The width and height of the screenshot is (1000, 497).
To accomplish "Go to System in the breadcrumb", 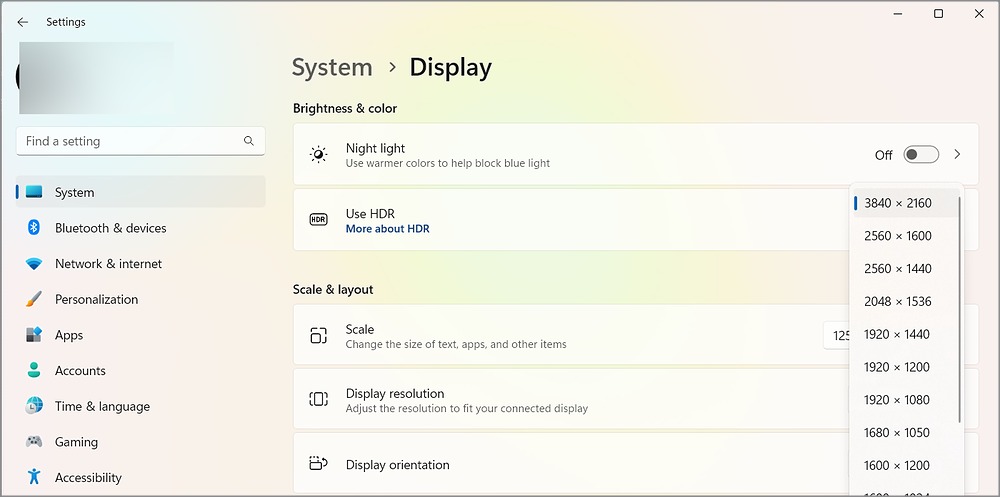I will [332, 68].
